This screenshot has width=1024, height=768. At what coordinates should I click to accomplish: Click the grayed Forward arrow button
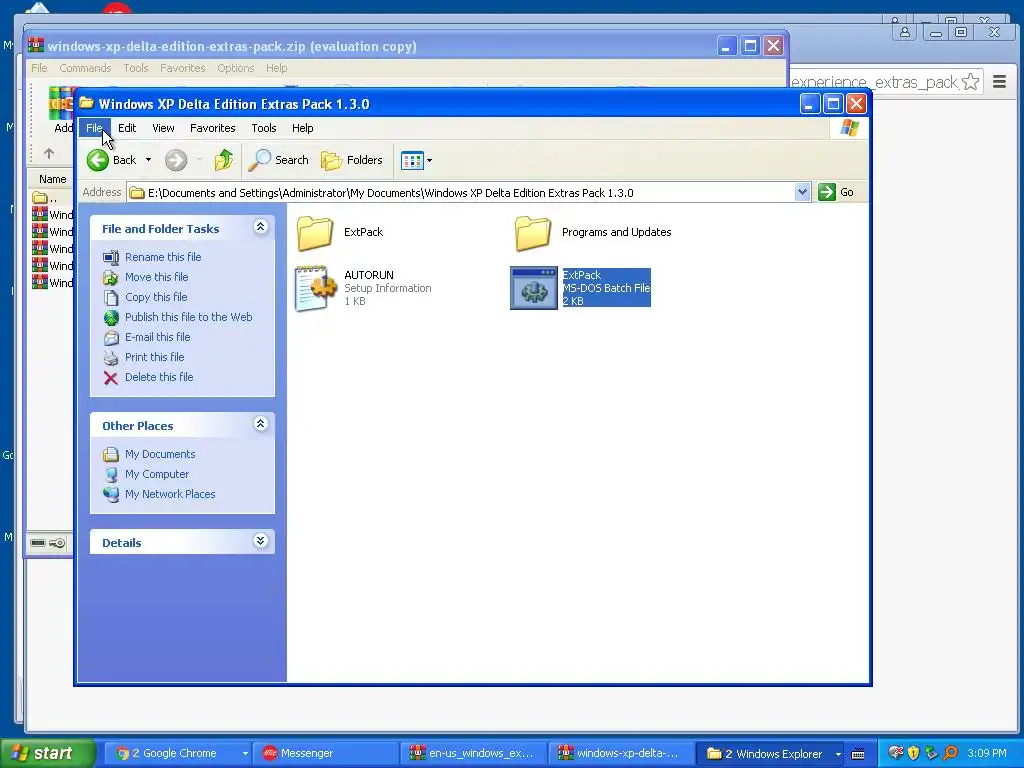click(176, 160)
